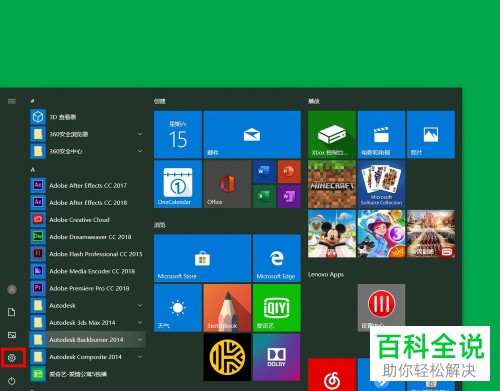Open the Movies & TV tile
Screen dimensions: 500x391
(x=381, y=135)
